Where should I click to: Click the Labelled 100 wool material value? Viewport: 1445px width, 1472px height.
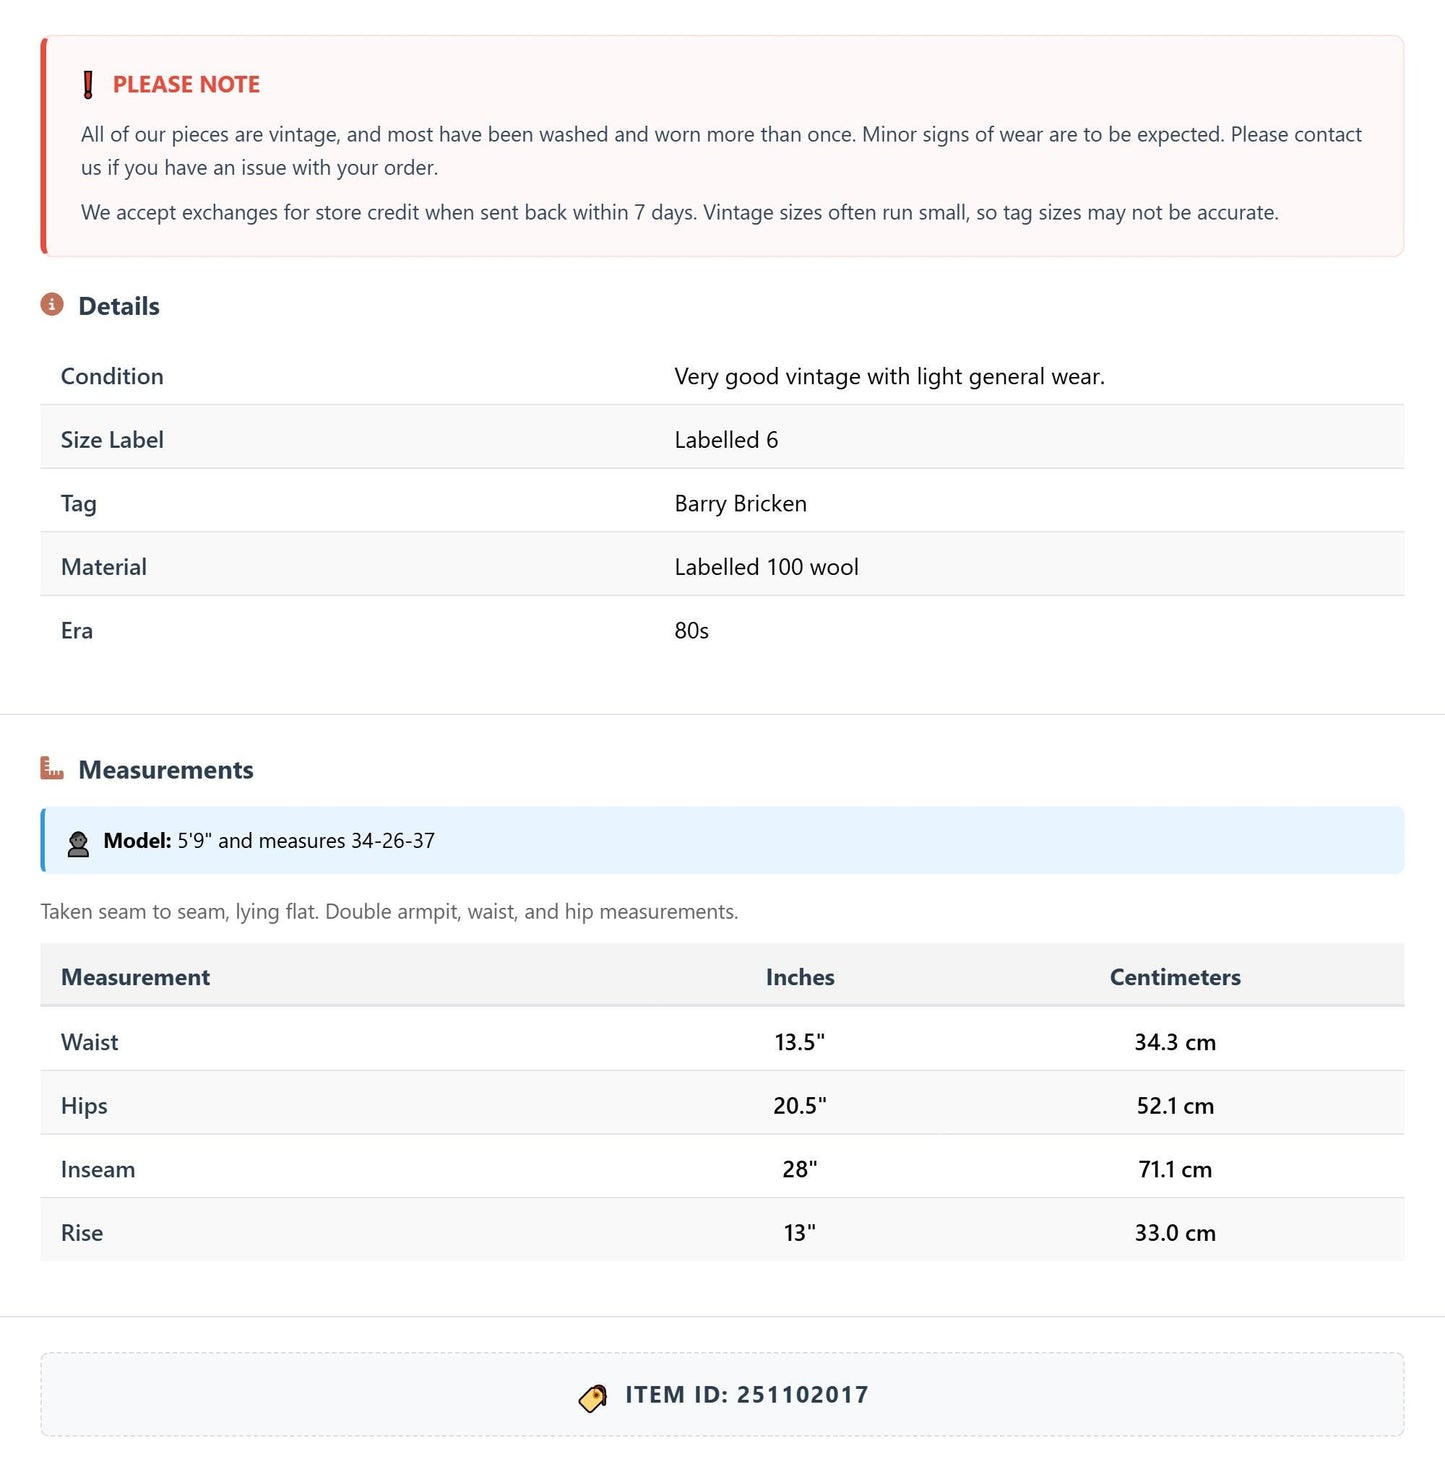(766, 567)
